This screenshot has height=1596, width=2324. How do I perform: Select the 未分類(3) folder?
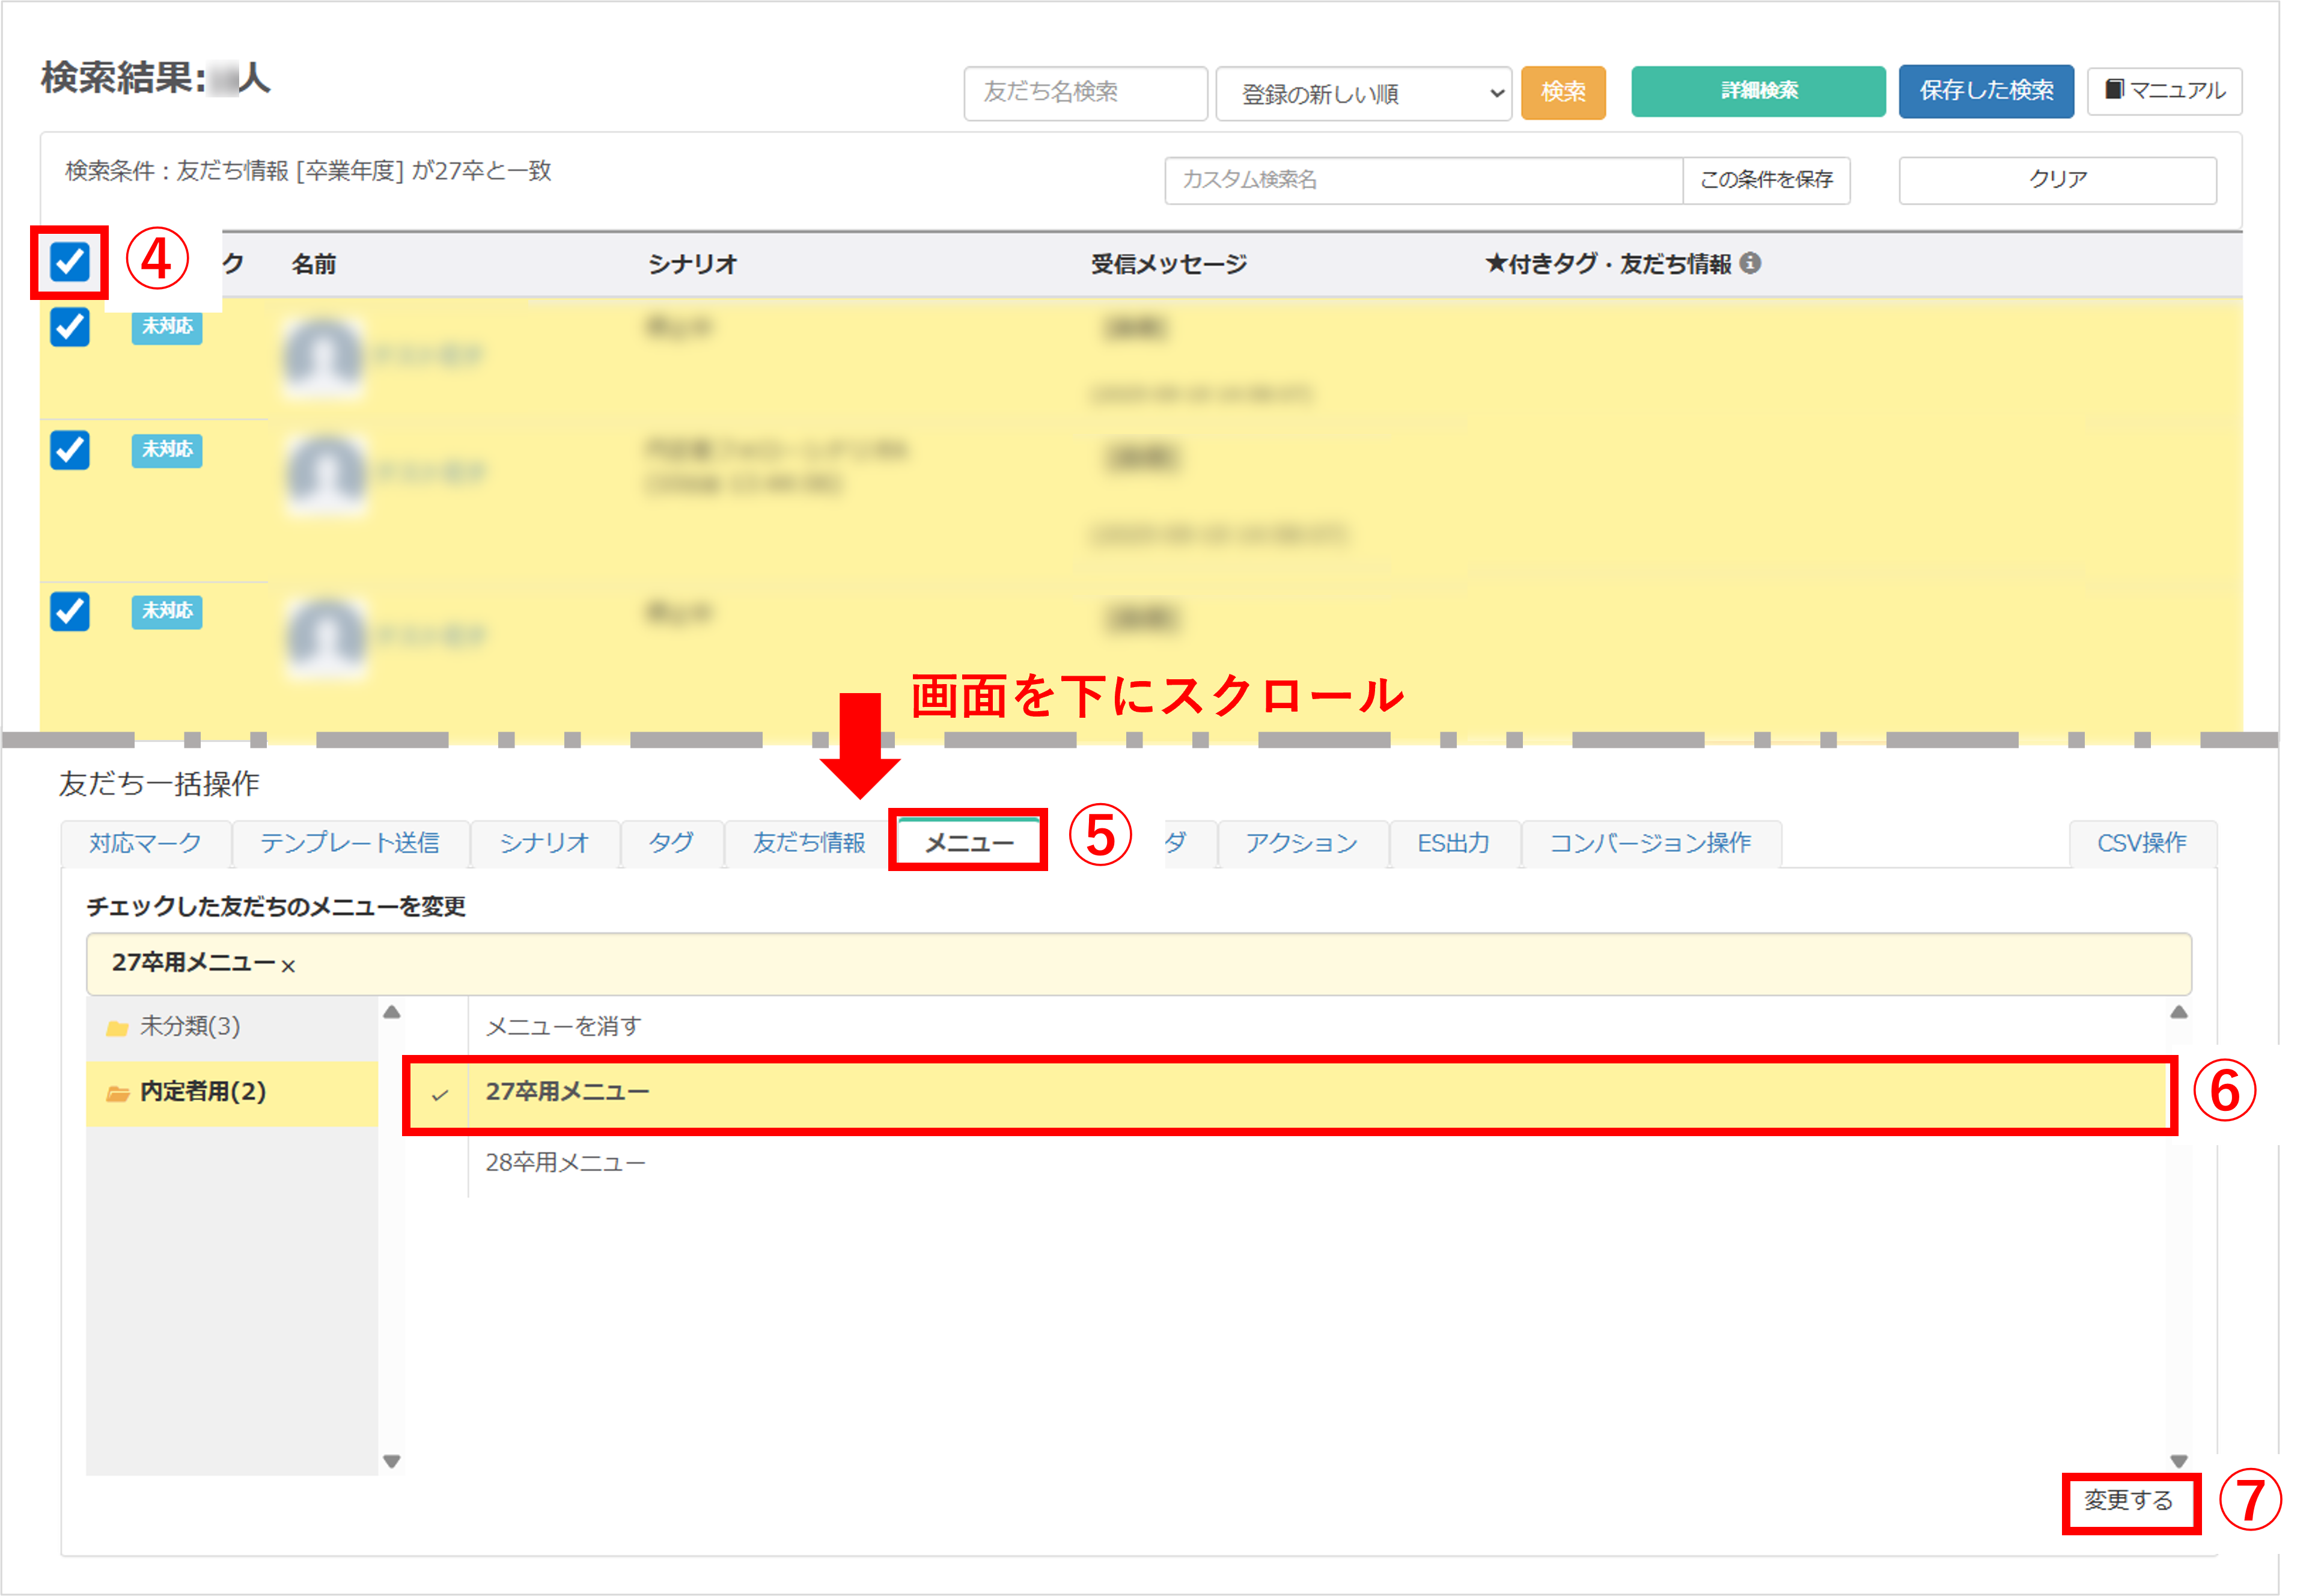coord(190,1025)
